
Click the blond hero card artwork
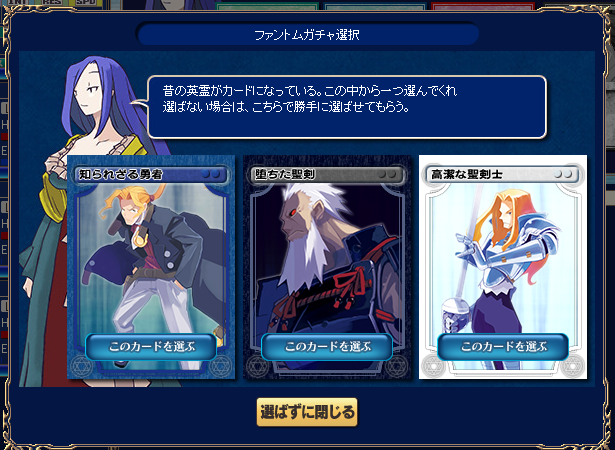tap(151, 259)
